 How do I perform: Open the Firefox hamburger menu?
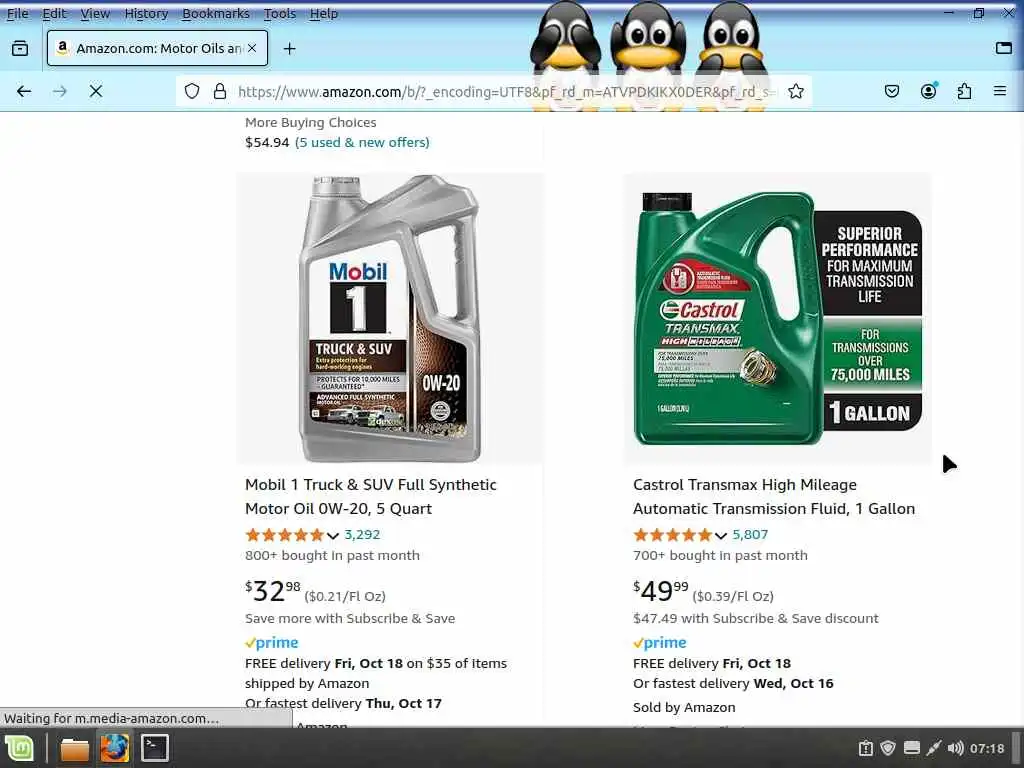(x=1000, y=91)
